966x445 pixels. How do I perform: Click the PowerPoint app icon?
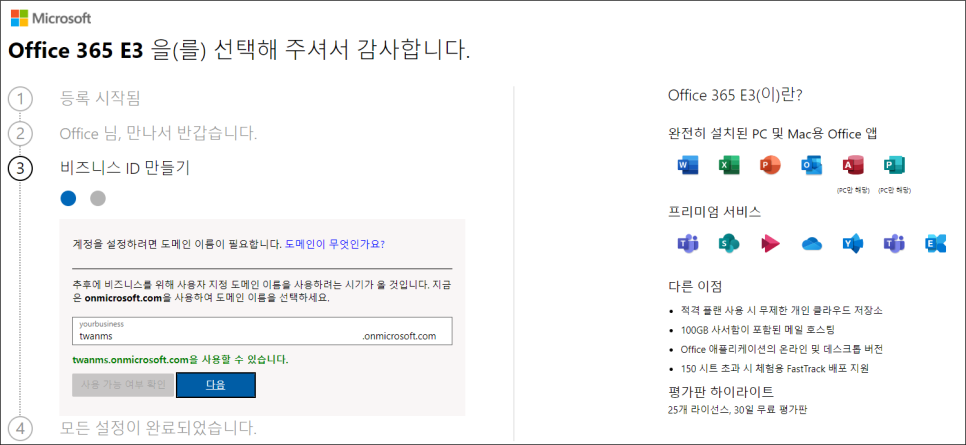tap(770, 165)
